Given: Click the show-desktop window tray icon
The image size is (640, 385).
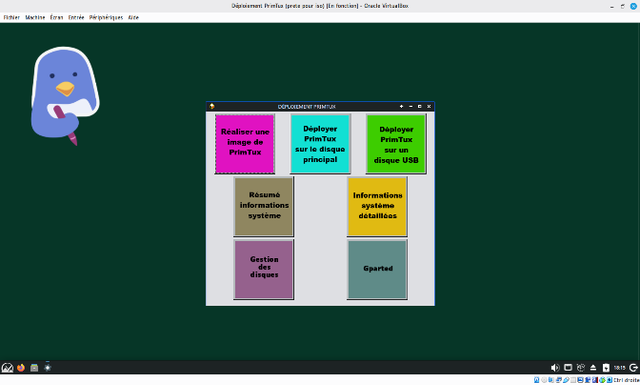Looking at the screenshot, I should tap(568, 367).
